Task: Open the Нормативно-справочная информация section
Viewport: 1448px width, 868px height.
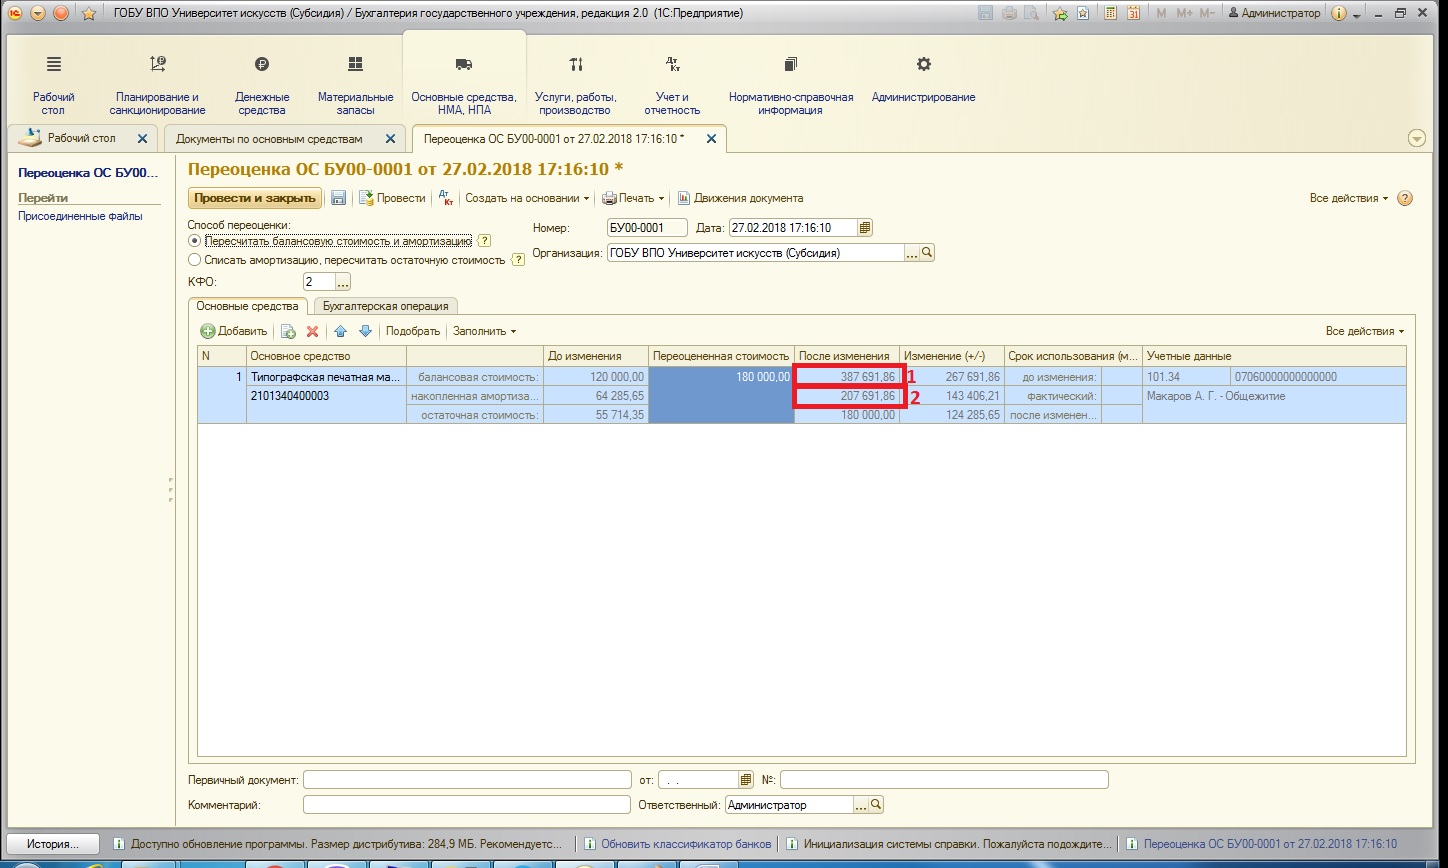Action: 791,84
